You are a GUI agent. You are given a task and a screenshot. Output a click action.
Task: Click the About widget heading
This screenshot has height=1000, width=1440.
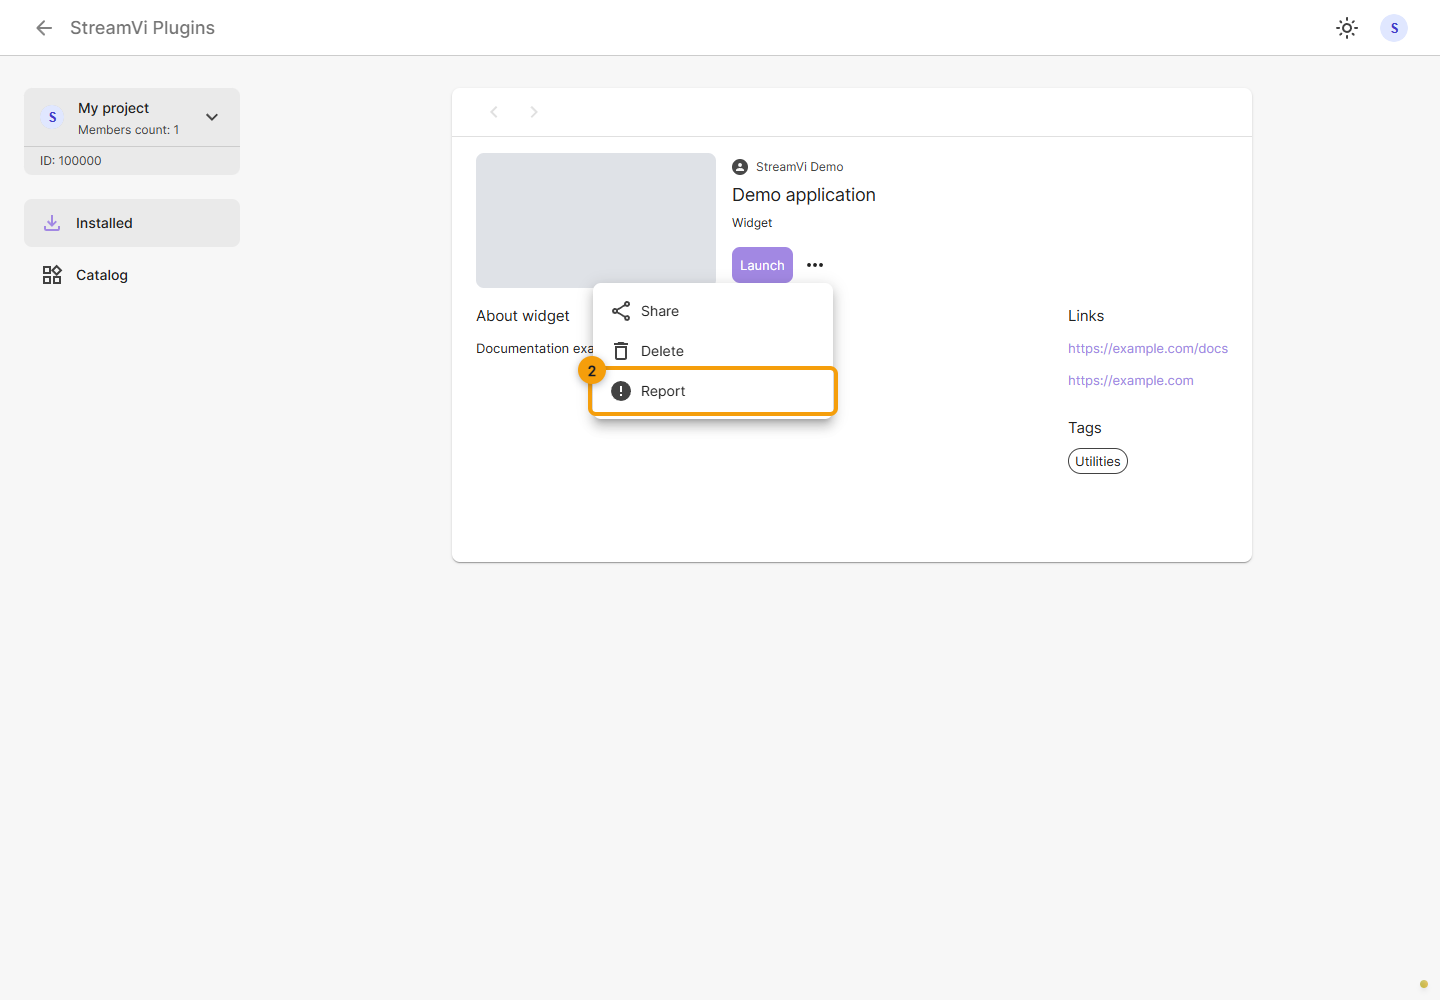(x=523, y=316)
